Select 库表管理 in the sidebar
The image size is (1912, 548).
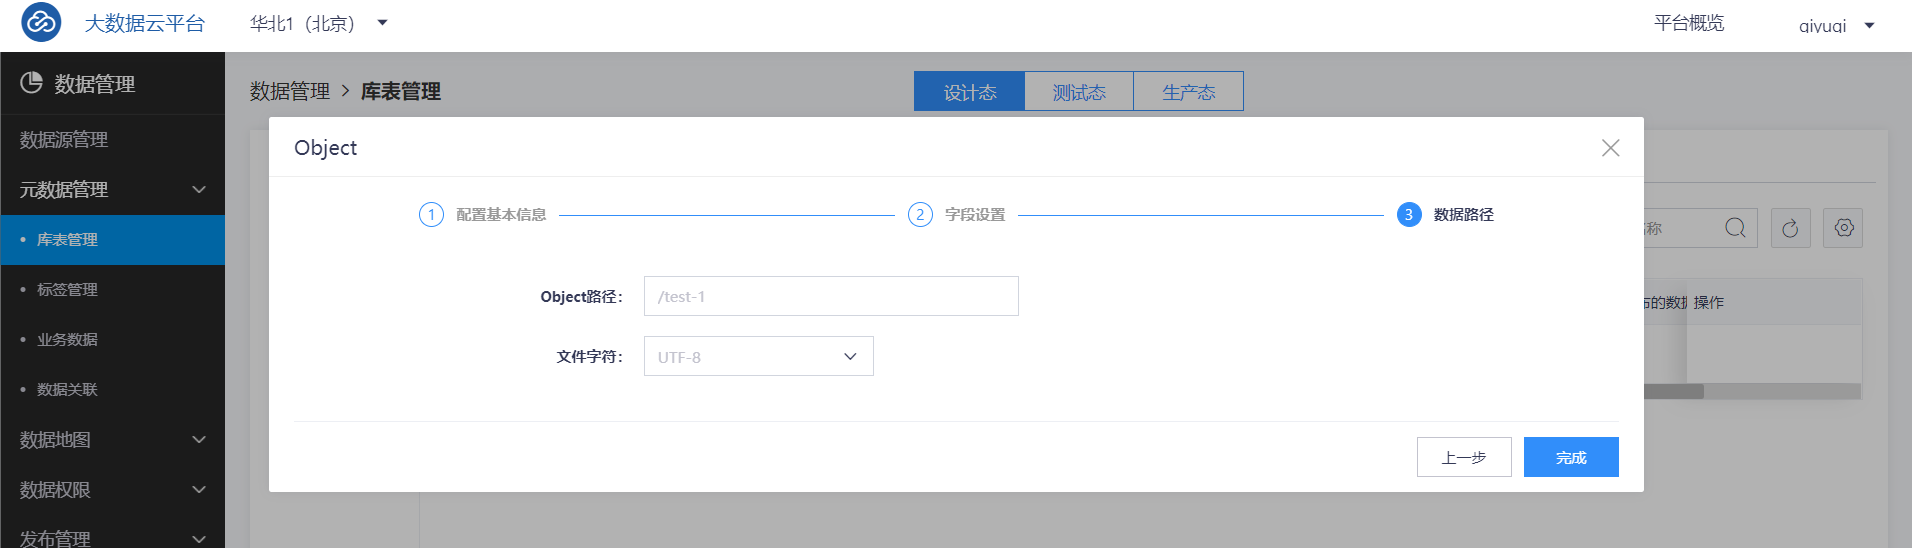pyautogui.click(x=112, y=240)
